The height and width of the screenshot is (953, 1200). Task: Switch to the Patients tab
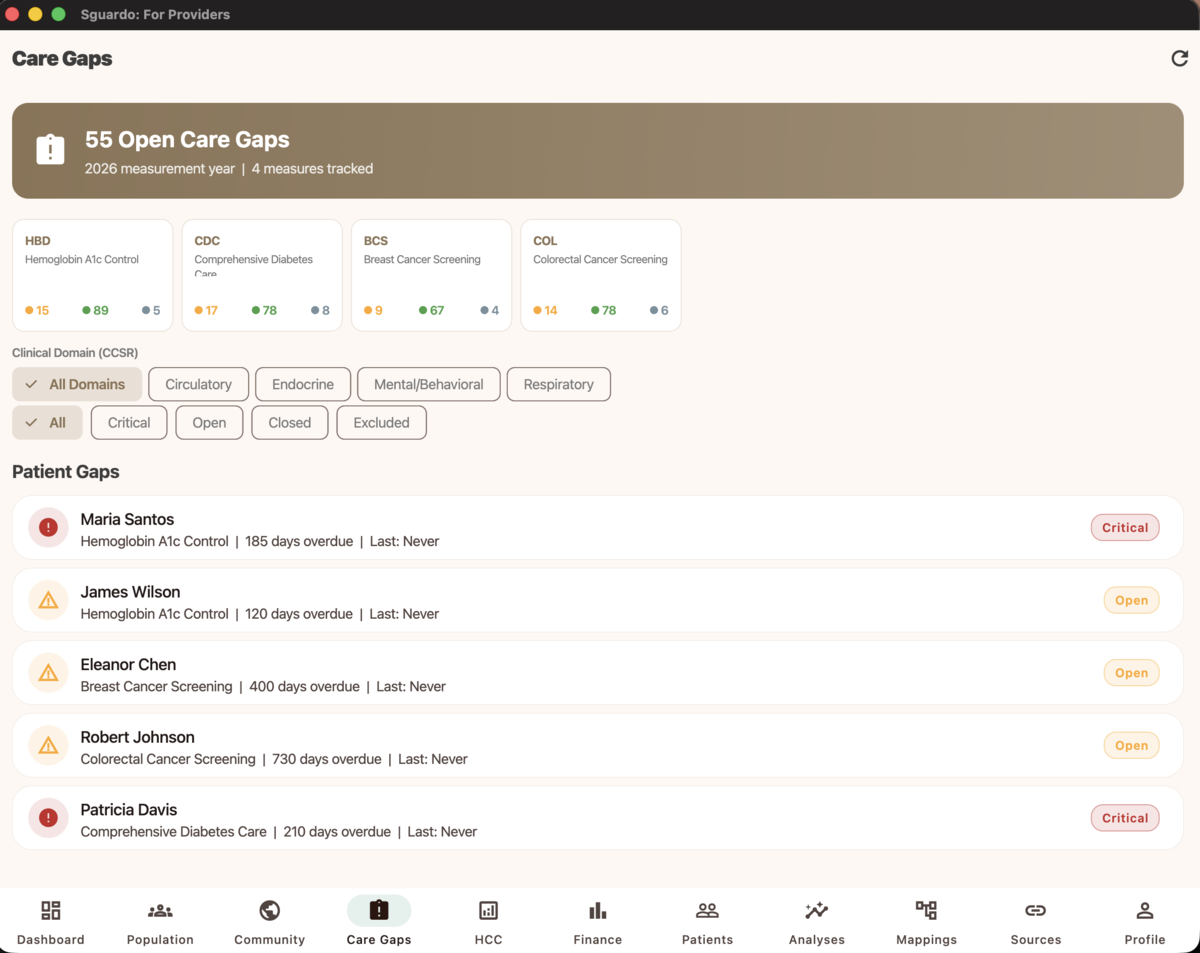[707, 911]
